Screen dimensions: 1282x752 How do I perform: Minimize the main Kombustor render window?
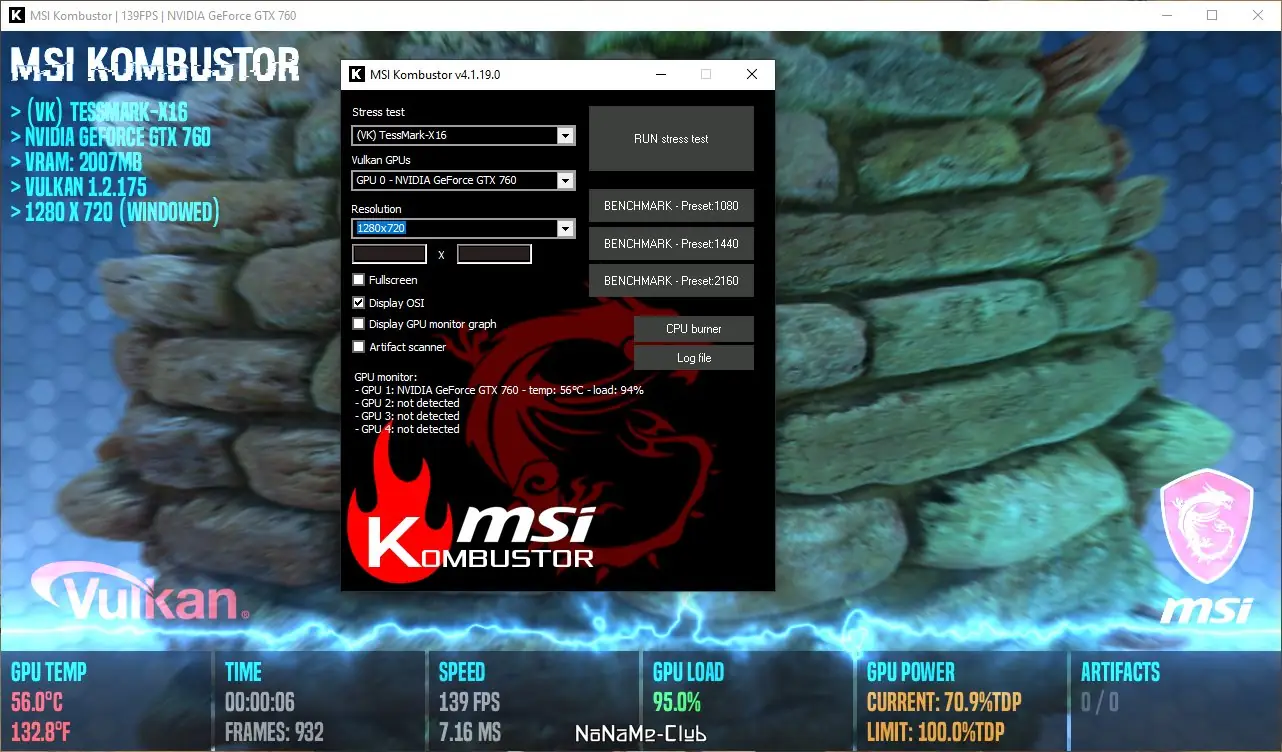tap(1166, 15)
